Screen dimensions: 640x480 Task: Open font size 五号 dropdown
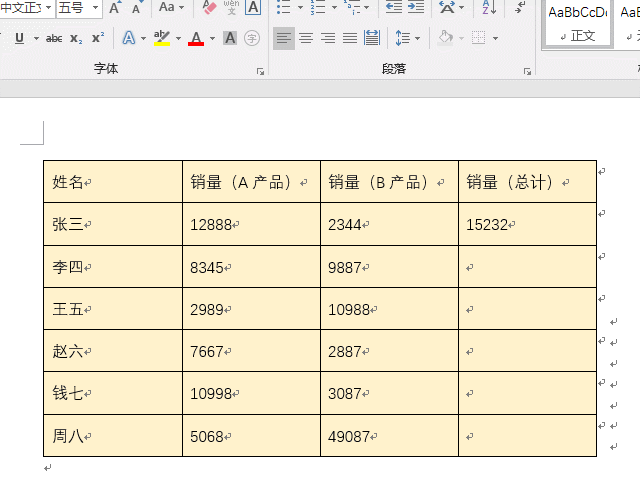coord(95,7)
